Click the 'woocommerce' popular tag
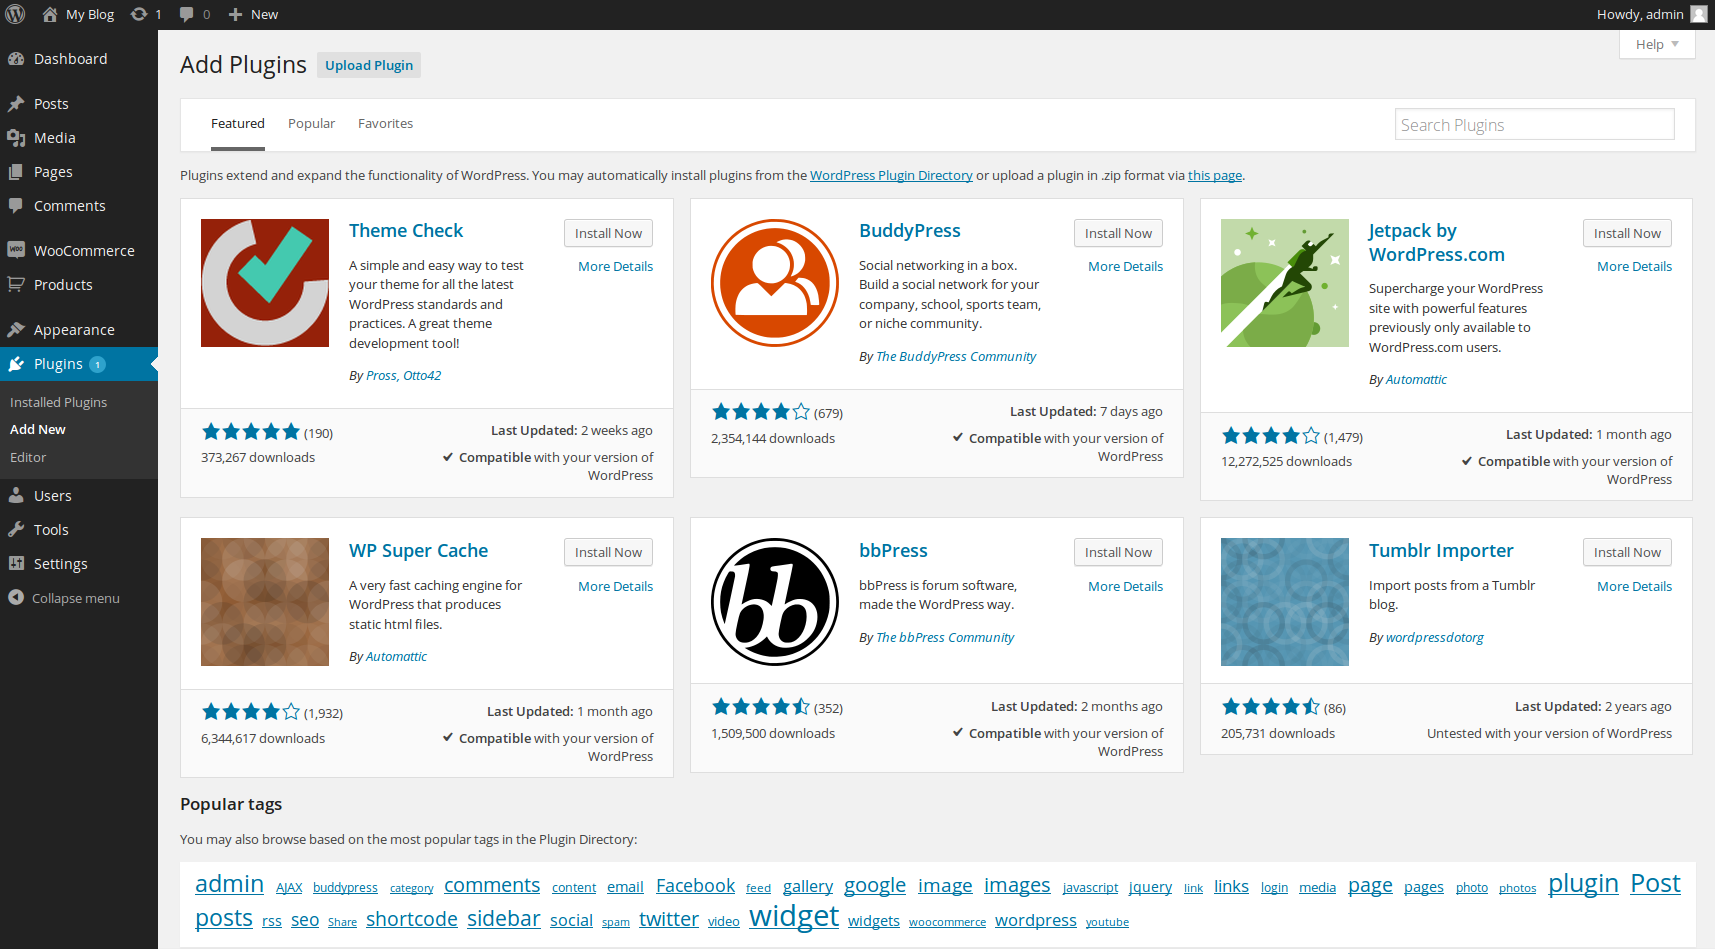Viewport: 1715px width, 949px height. (x=947, y=922)
